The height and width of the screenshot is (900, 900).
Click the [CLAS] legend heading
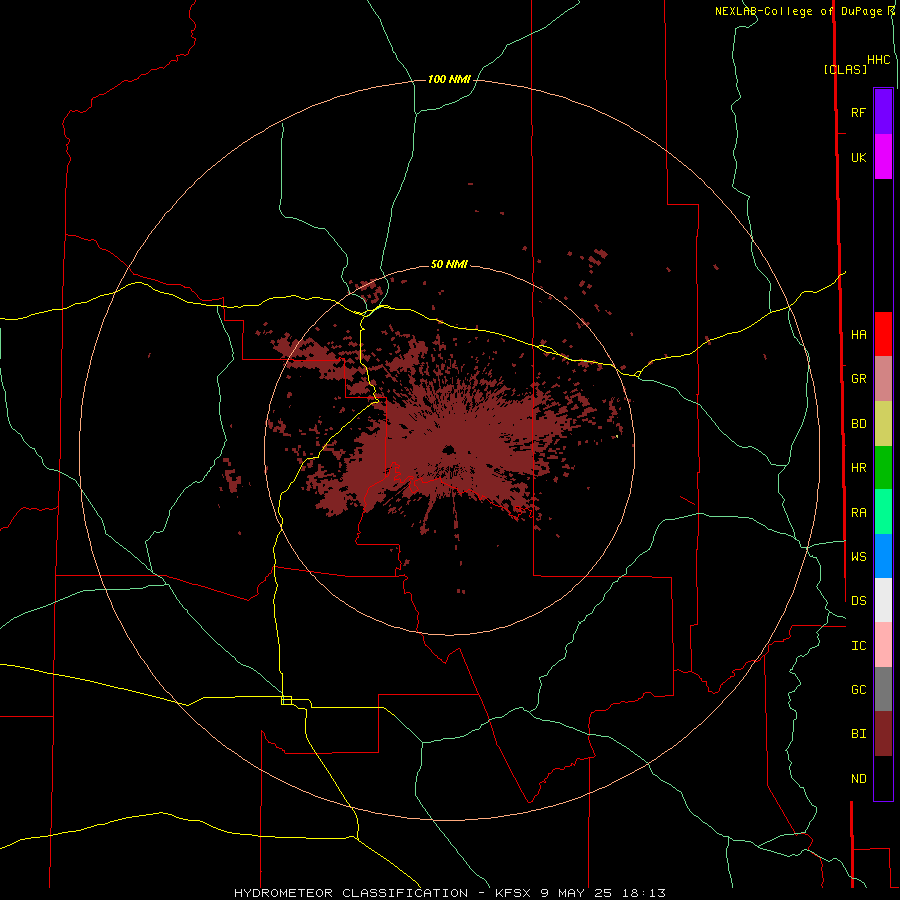845,70
